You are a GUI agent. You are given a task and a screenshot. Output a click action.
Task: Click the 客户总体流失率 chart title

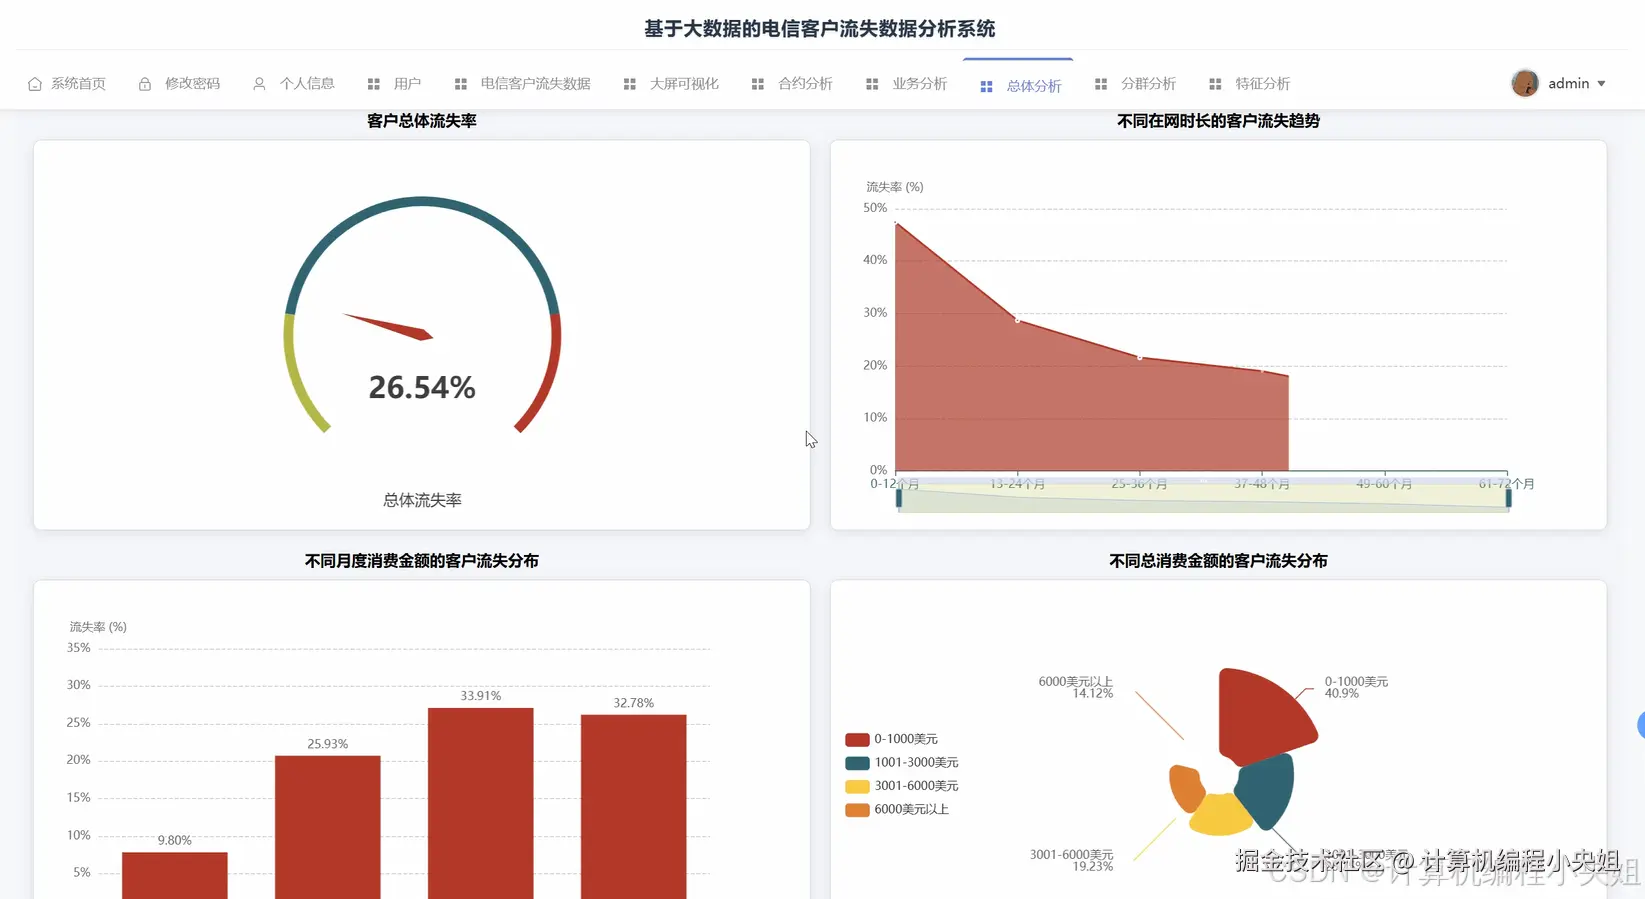(x=422, y=121)
